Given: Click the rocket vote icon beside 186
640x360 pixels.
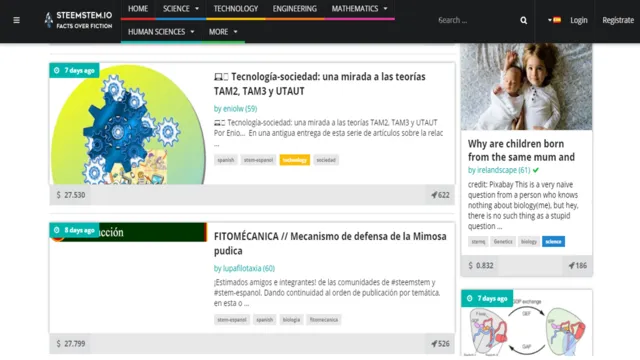Looking at the screenshot, I should [571, 266].
